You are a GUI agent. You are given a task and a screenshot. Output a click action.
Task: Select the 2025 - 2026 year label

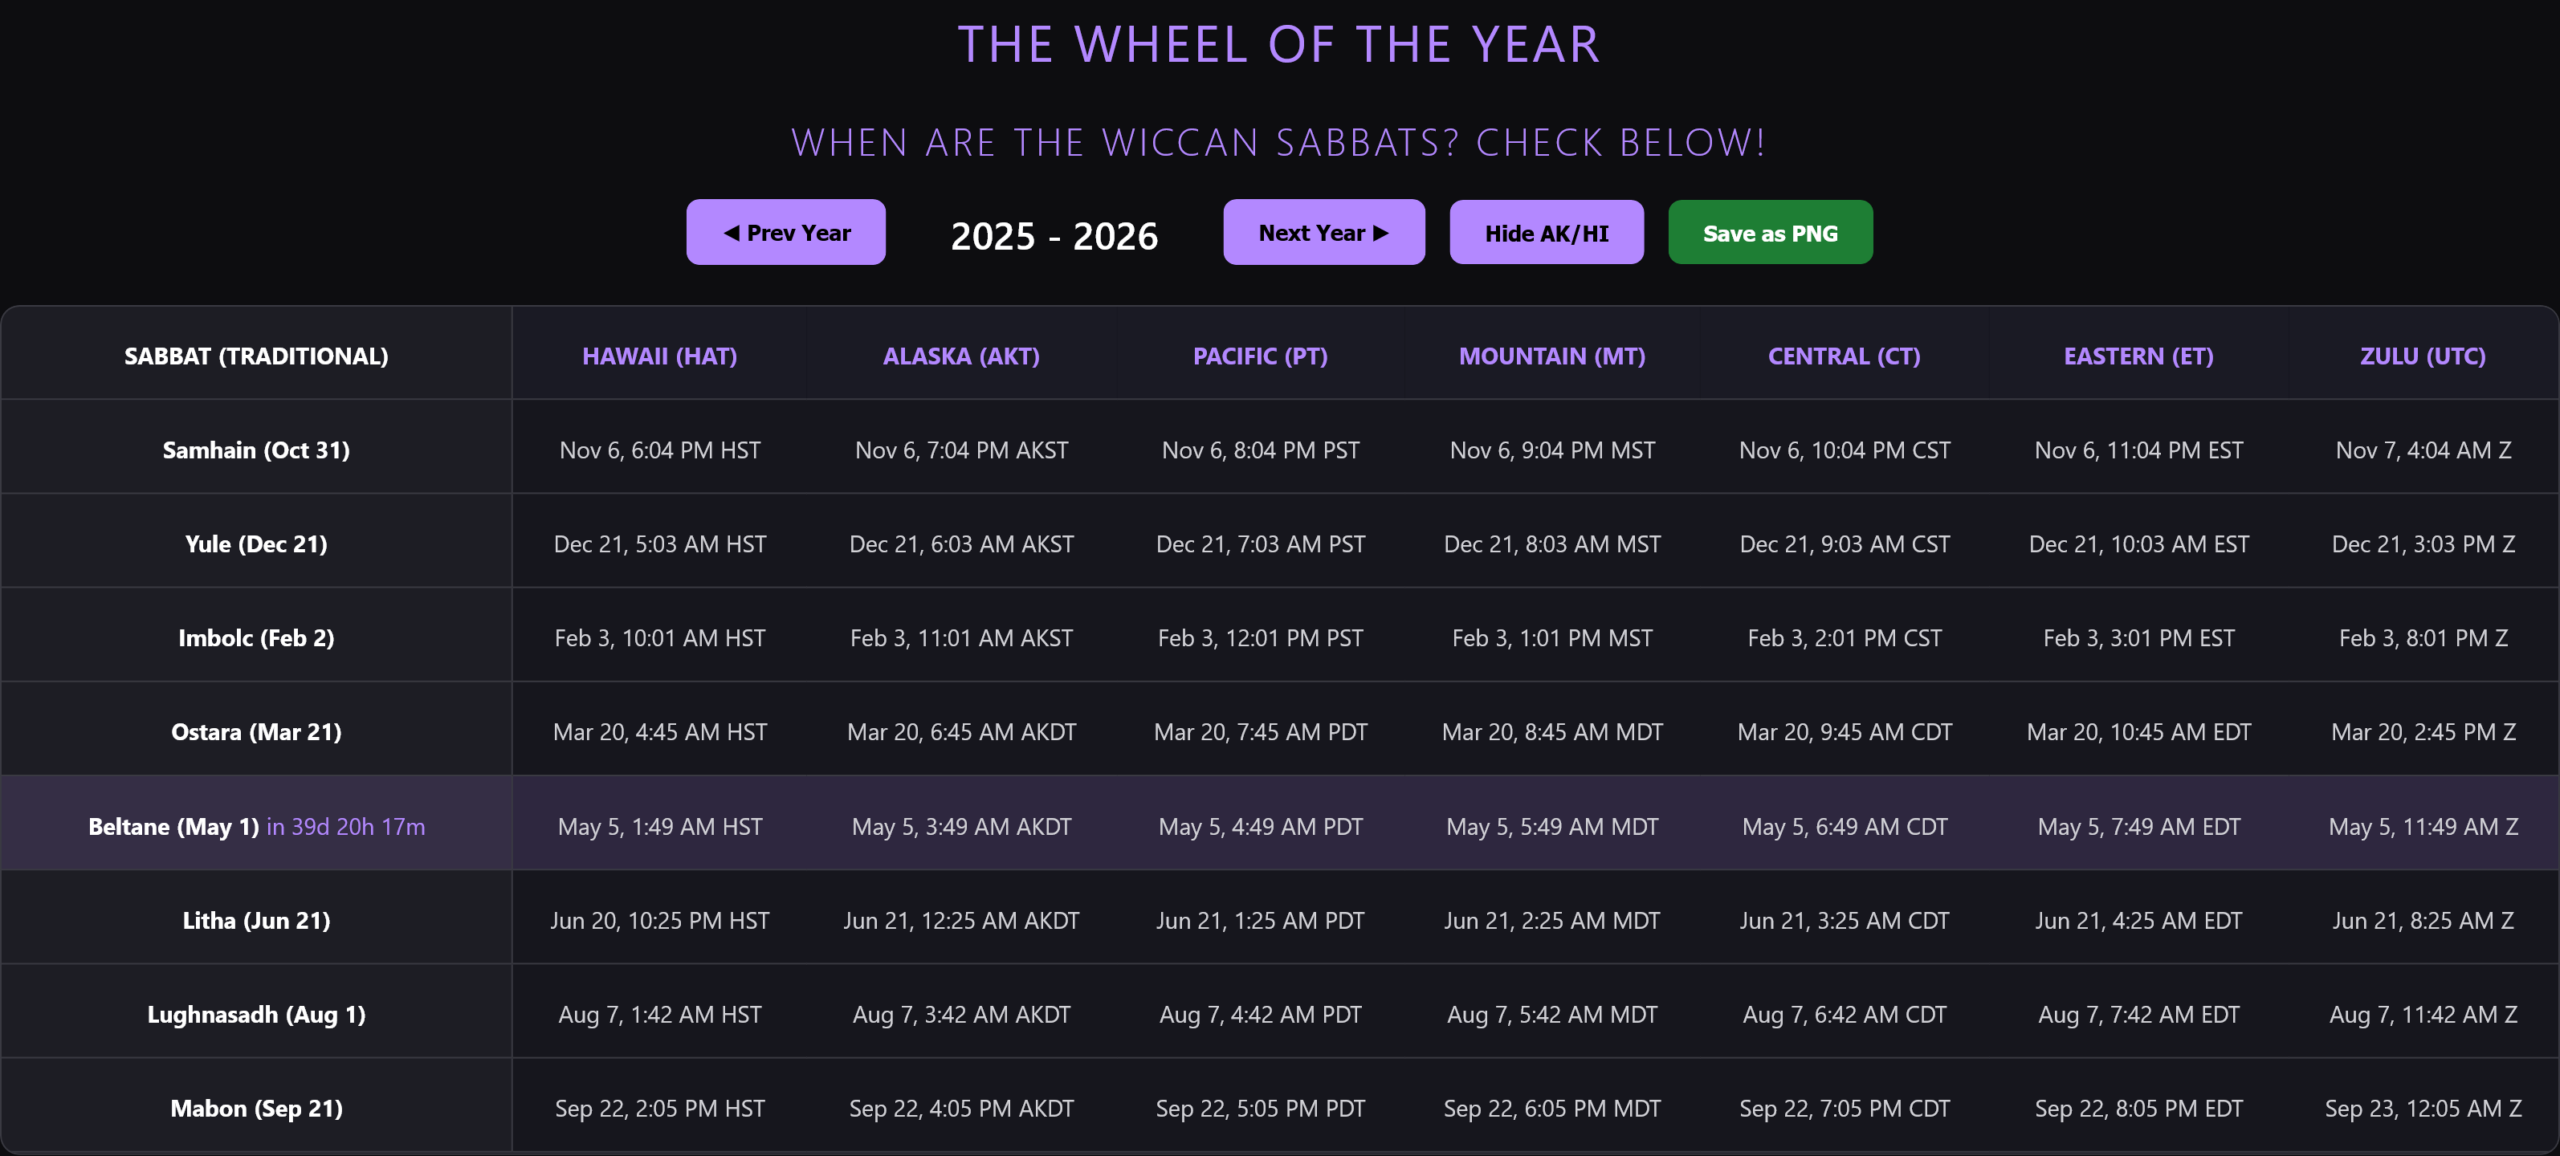1054,236
